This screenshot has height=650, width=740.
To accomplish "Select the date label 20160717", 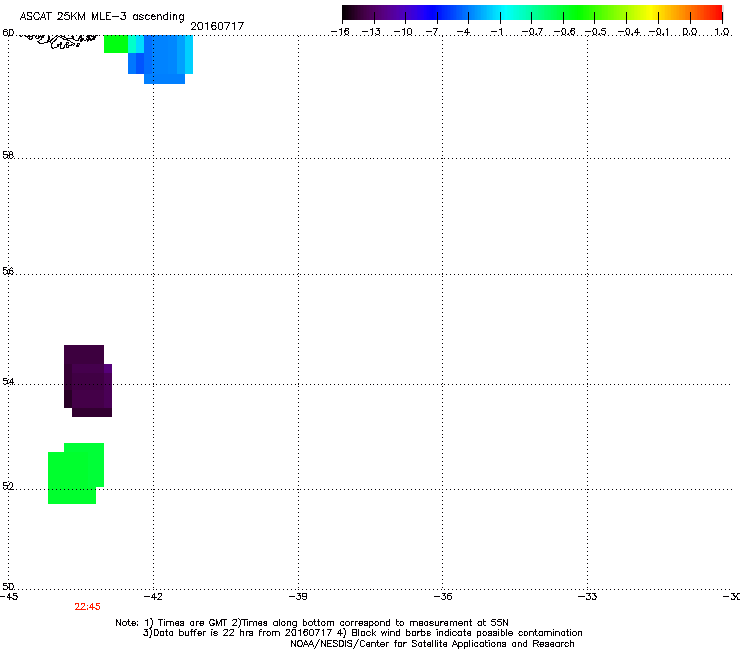I will 217,26.
